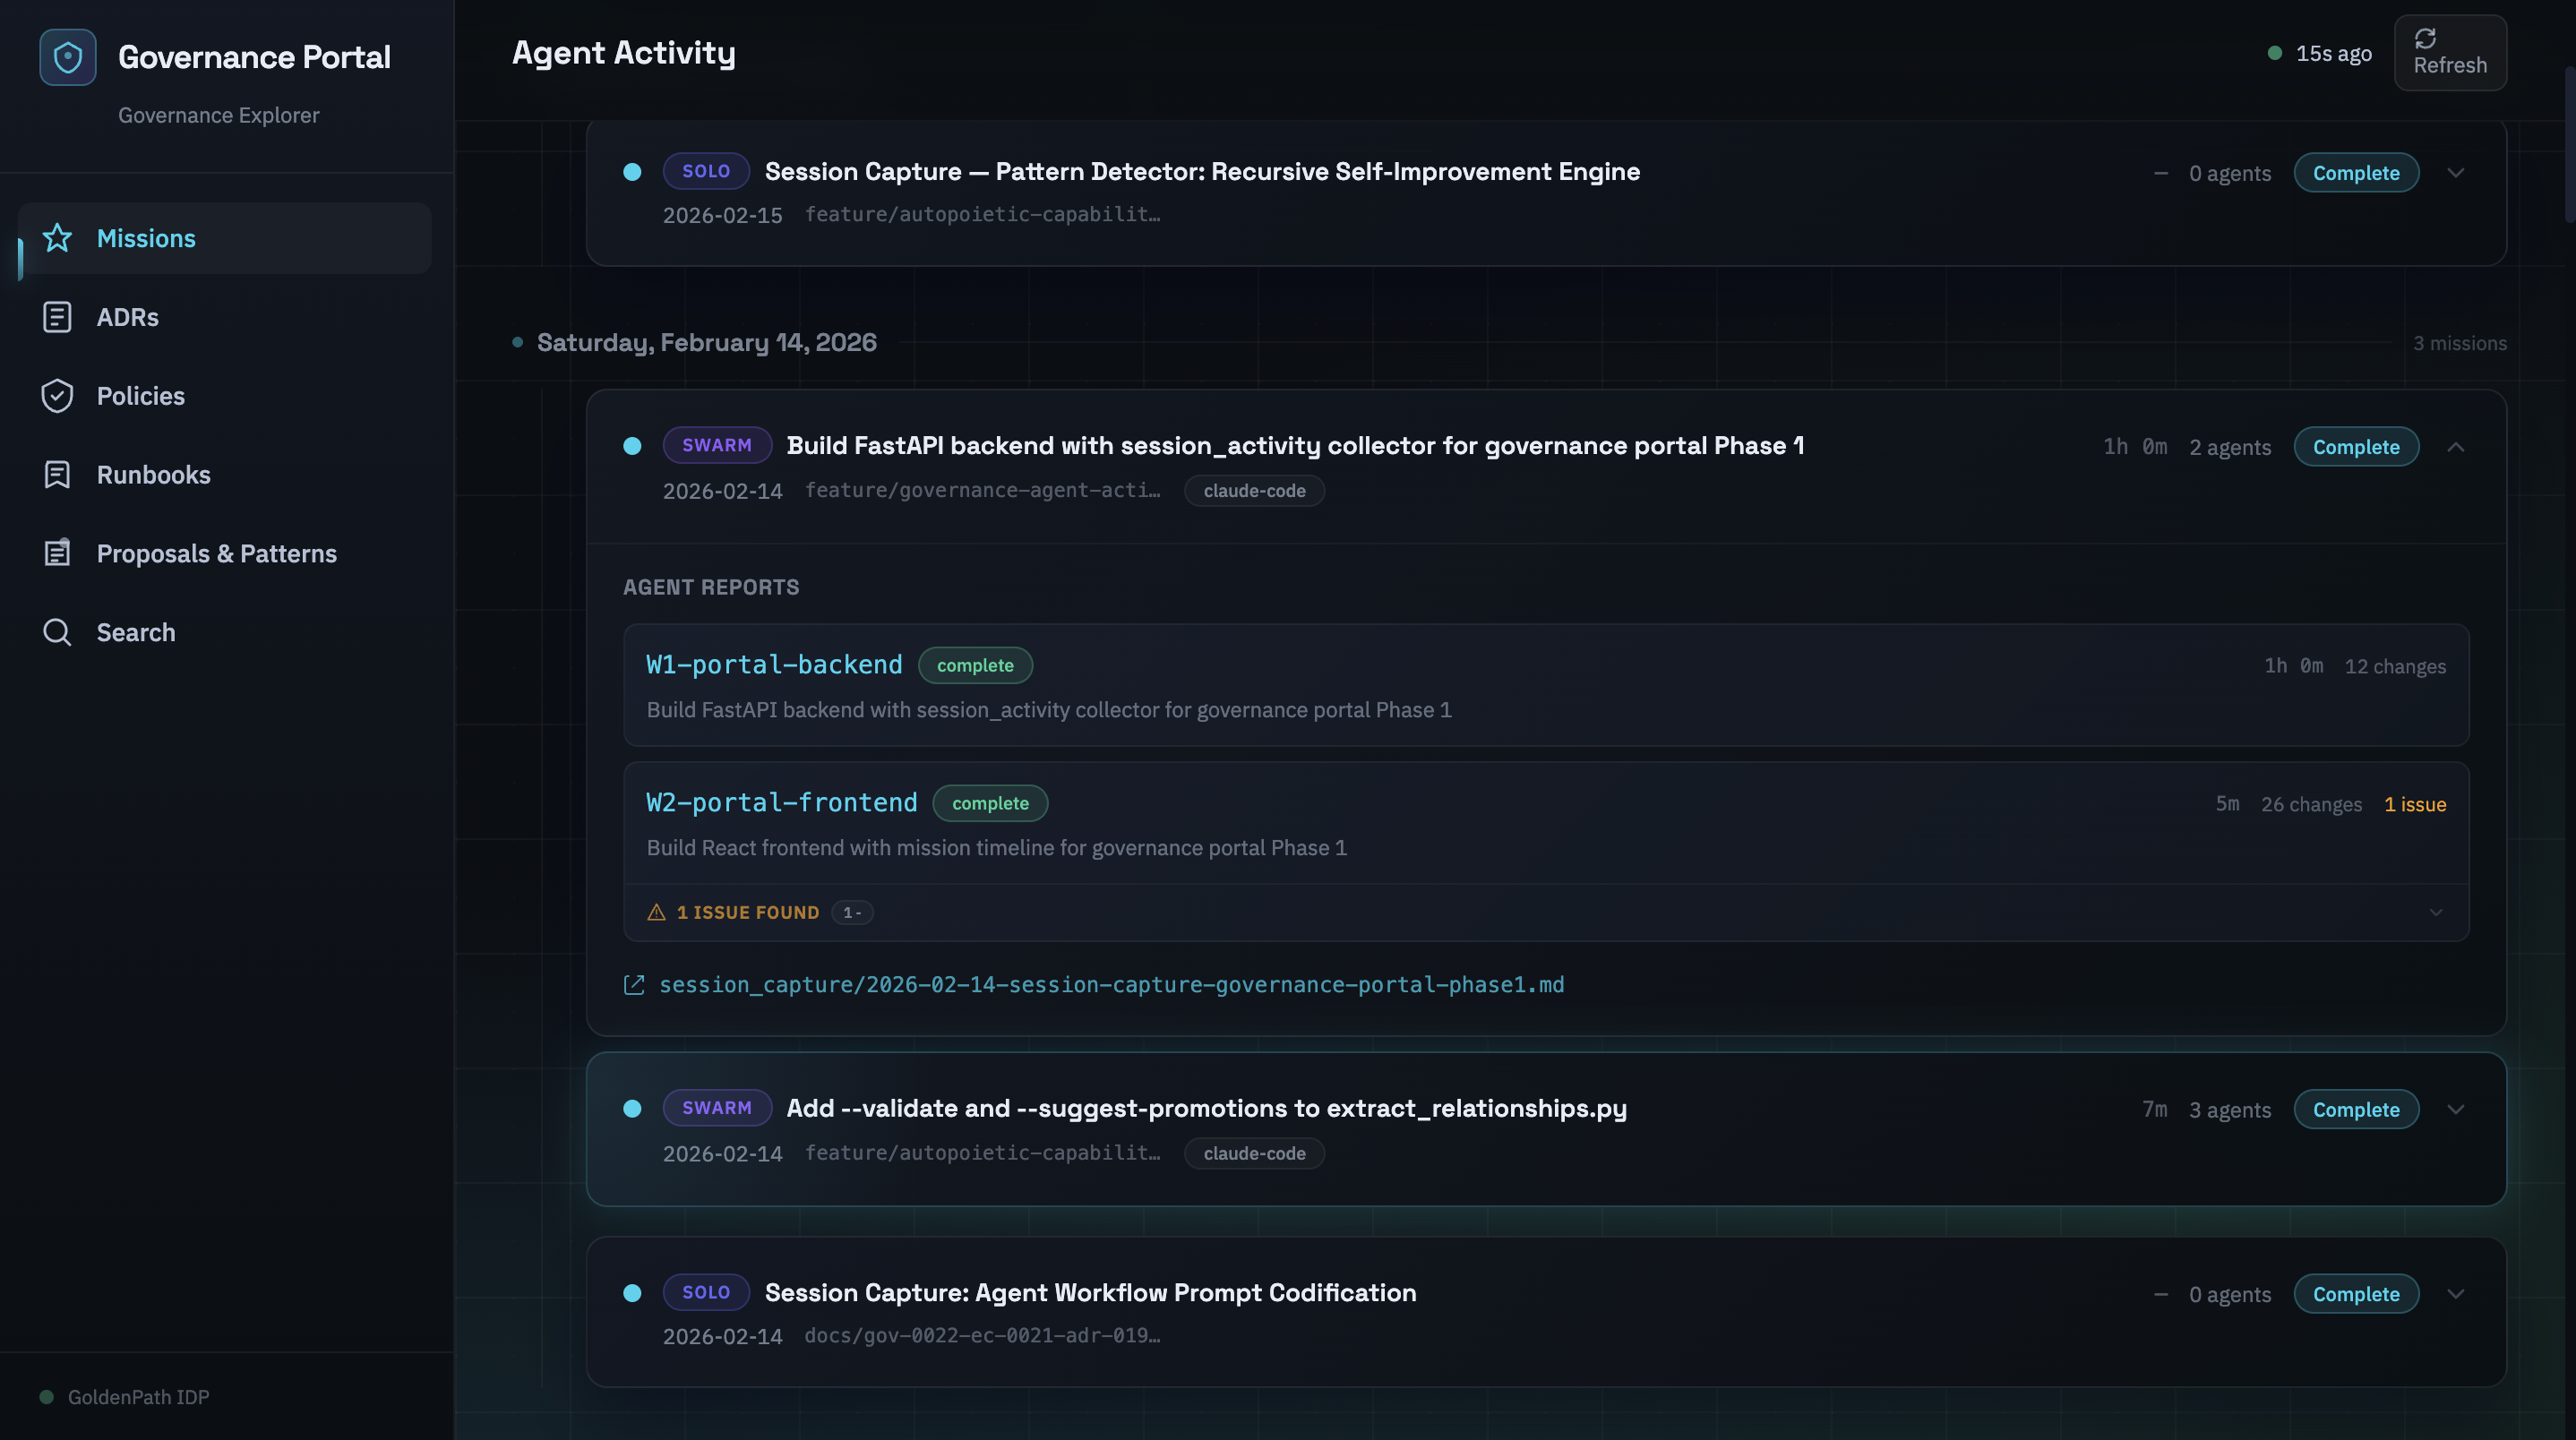Viewport: 2576px width, 1440px height.
Task: Click the green status indicator next to 15s ago
Action: pyautogui.click(x=2277, y=53)
